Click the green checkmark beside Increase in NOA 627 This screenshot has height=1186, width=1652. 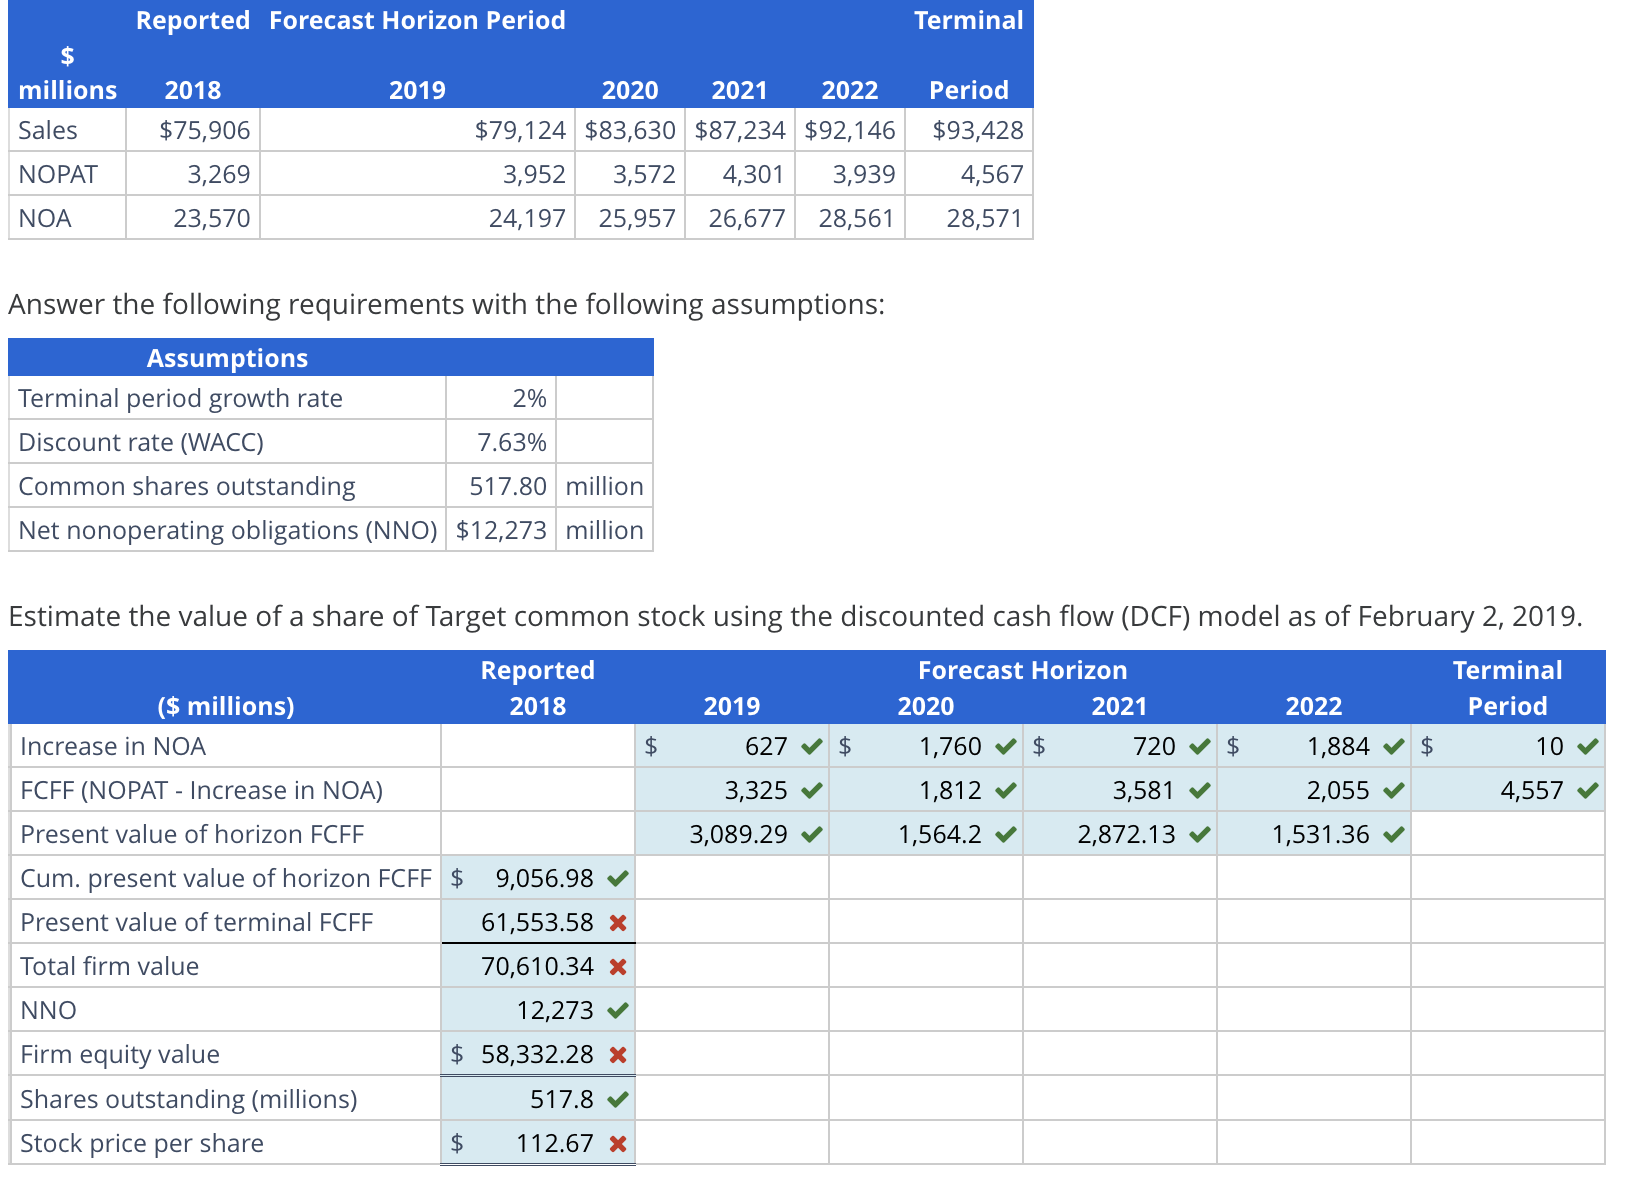click(810, 746)
